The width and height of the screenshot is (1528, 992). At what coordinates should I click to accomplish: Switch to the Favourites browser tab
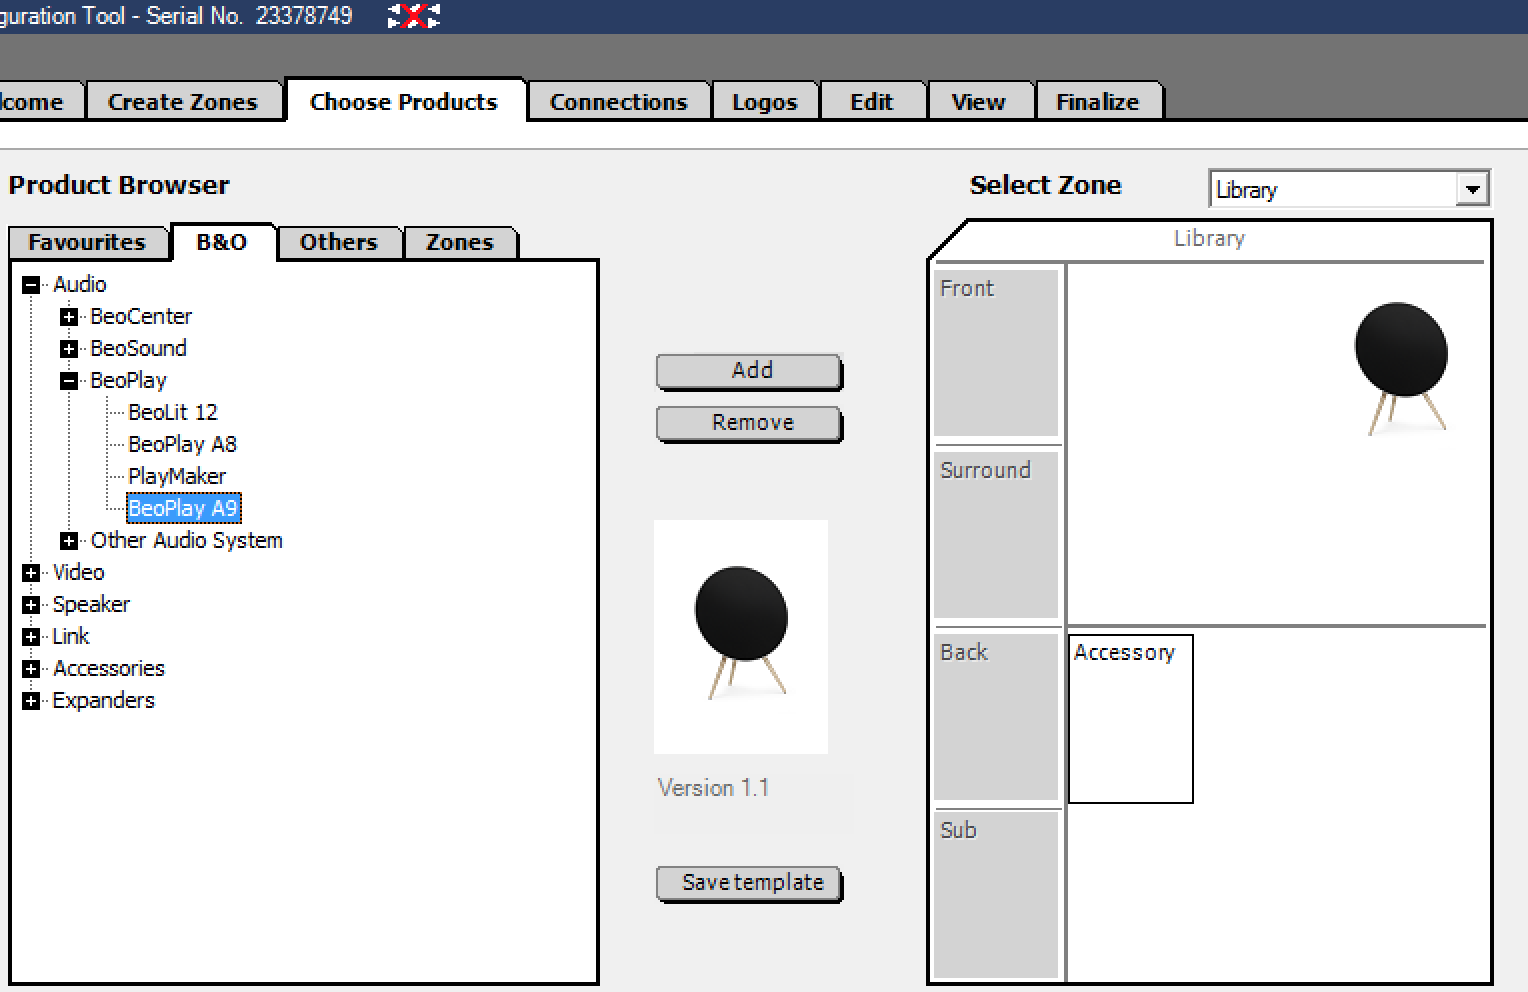coord(88,243)
